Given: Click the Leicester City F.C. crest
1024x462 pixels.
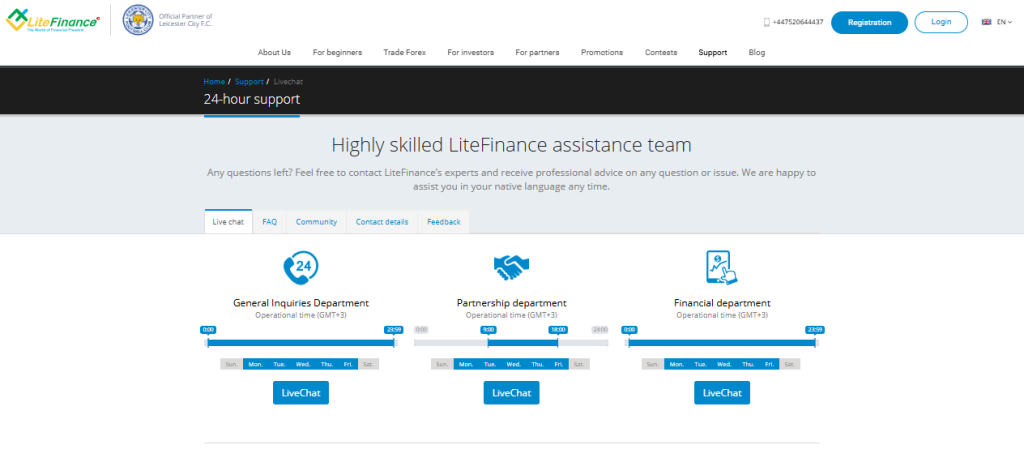Looking at the screenshot, I should tap(137, 21).
